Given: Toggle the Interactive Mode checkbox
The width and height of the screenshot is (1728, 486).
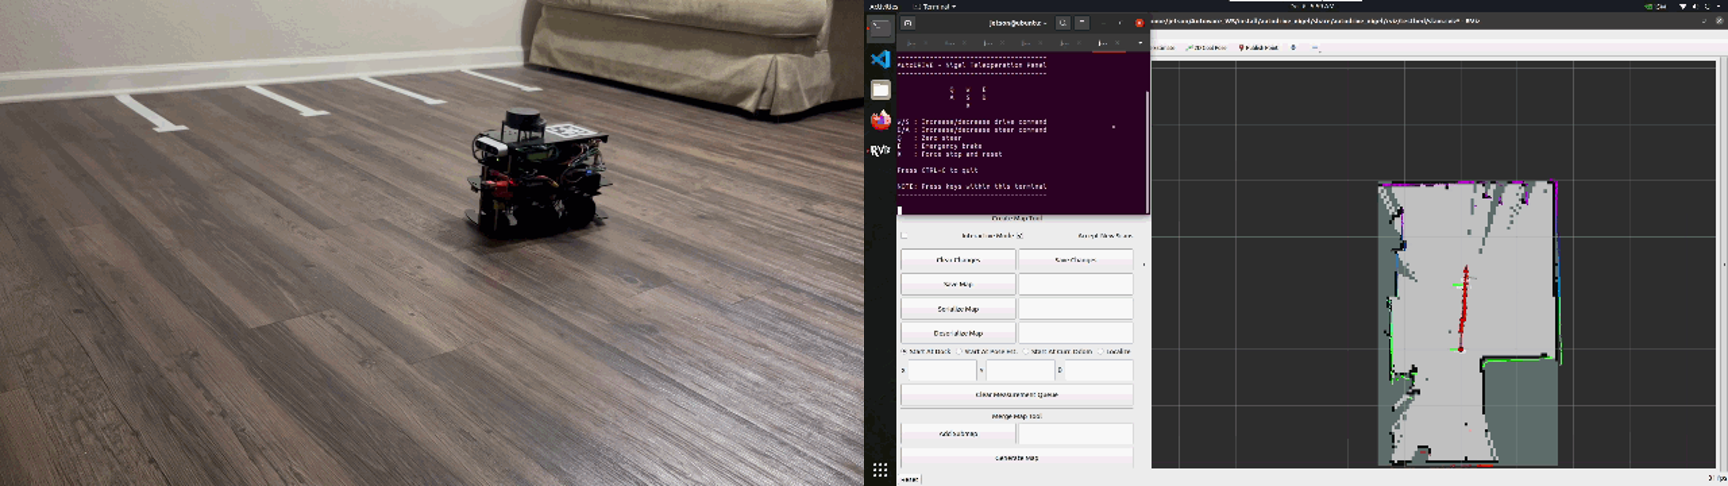Looking at the screenshot, I should pos(904,236).
